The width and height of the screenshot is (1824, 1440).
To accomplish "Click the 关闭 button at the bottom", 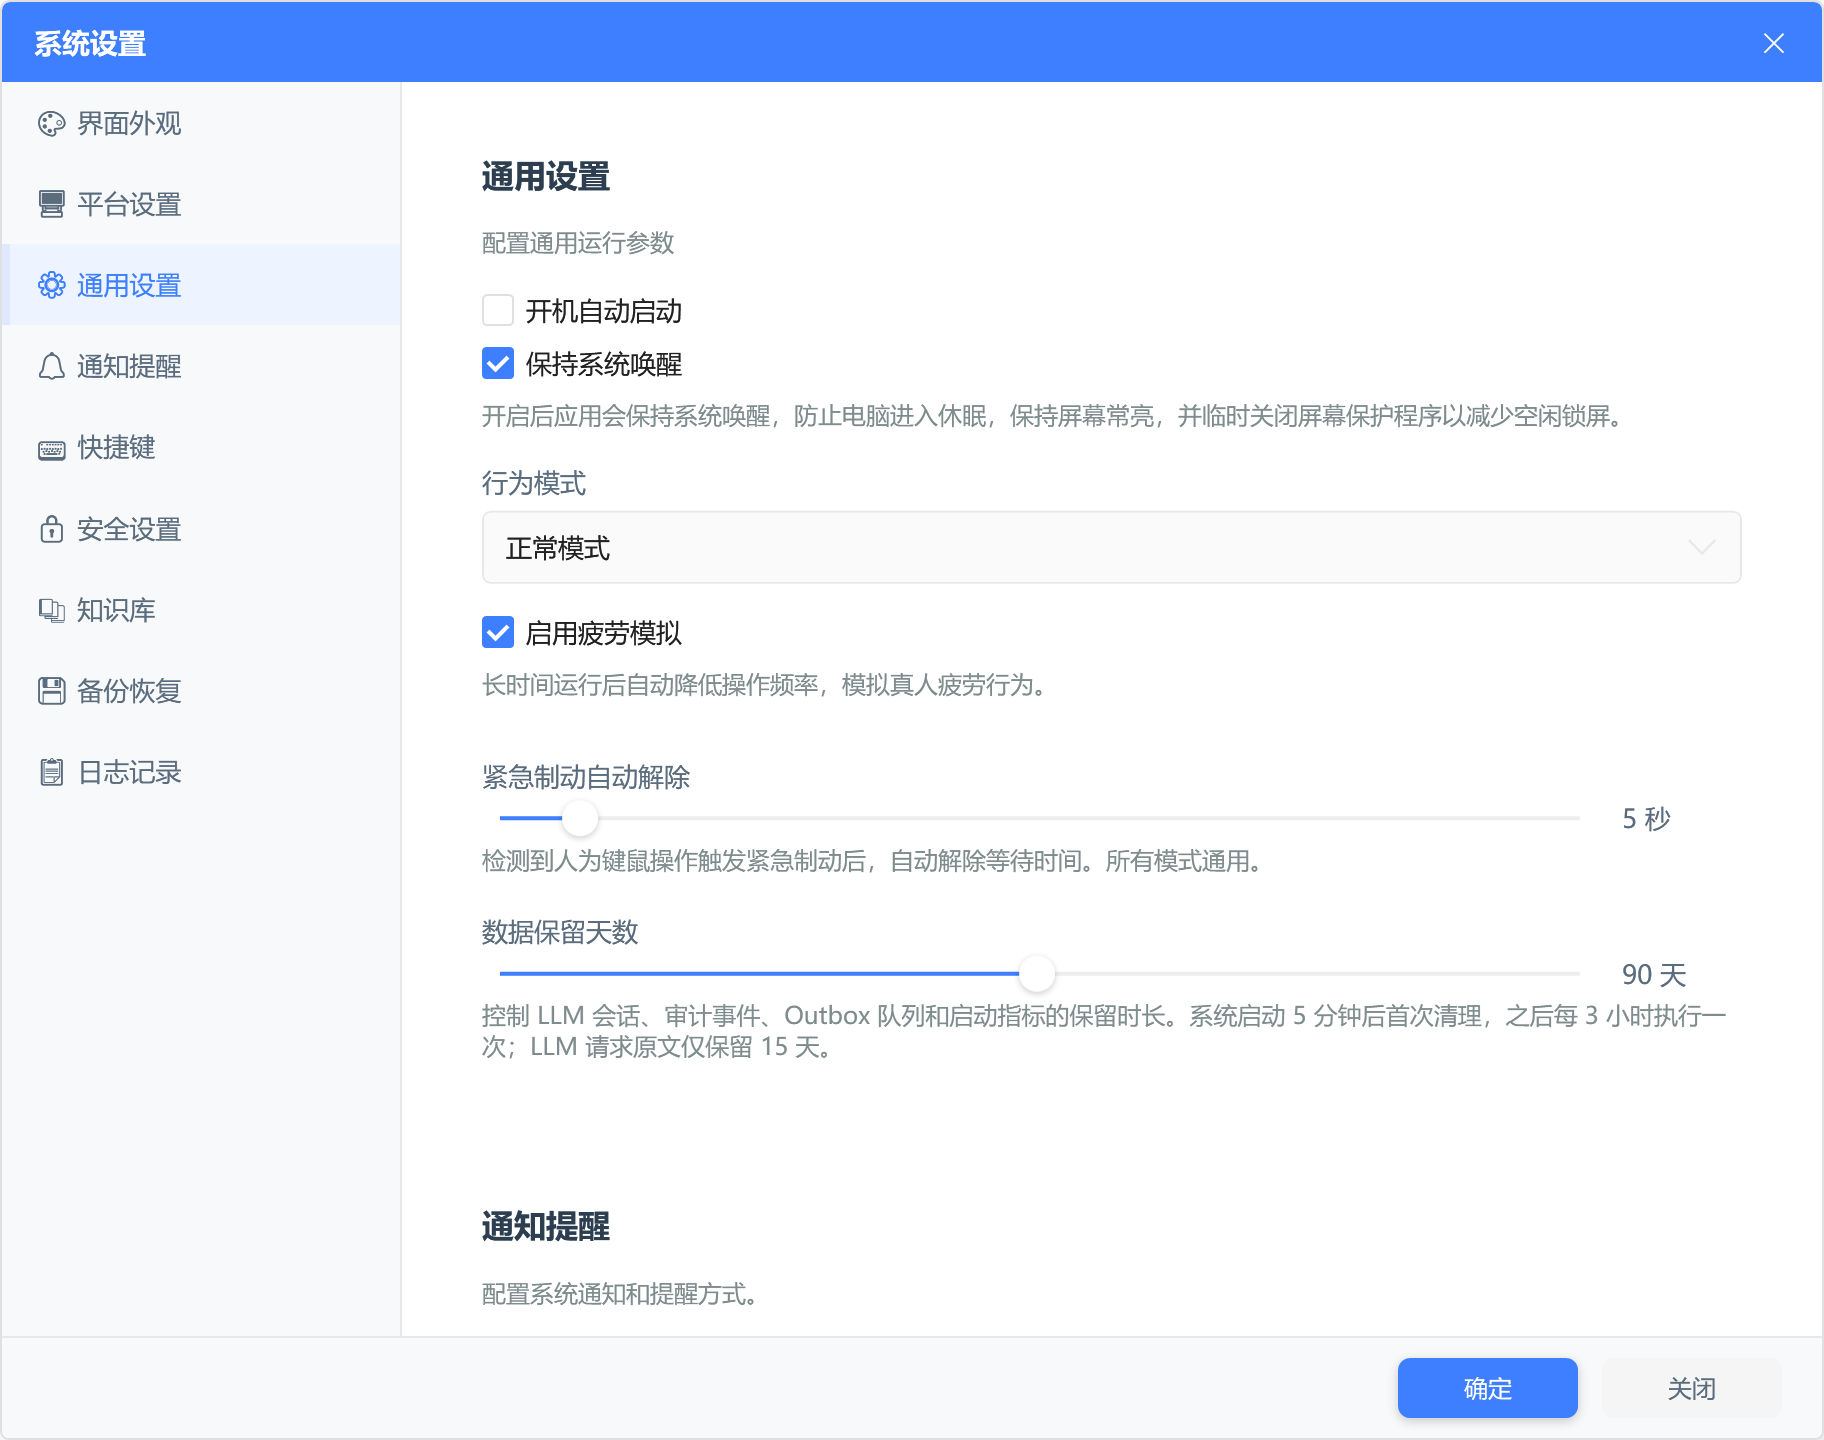I will click(1691, 1388).
